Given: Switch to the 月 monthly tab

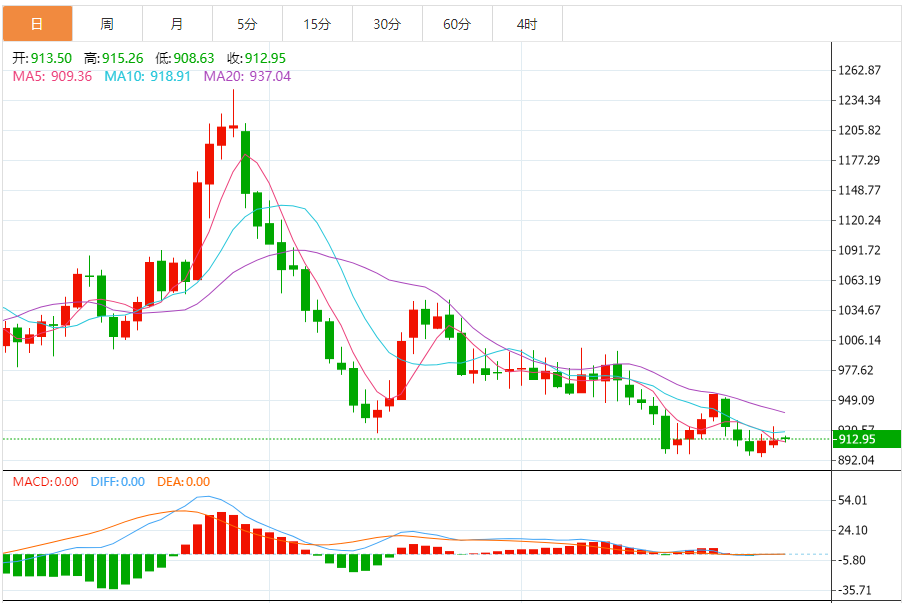Looking at the screenshot, I should (x=177, y=24).
